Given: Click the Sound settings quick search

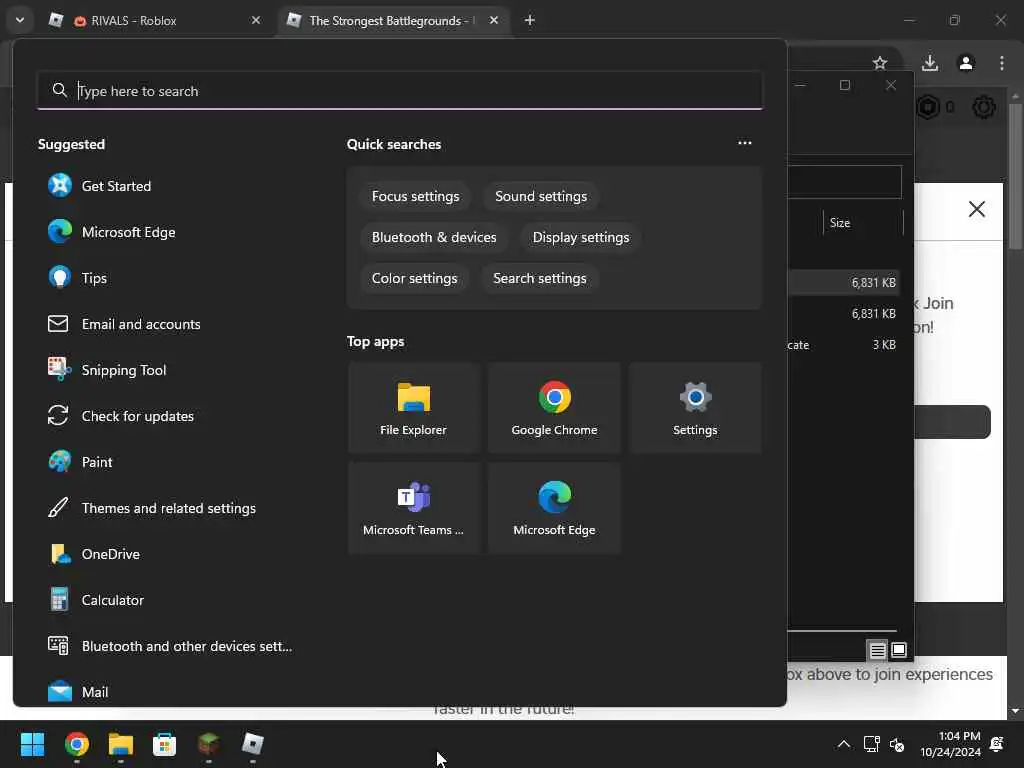Looking at the screenshot, I should pos(541,197).
